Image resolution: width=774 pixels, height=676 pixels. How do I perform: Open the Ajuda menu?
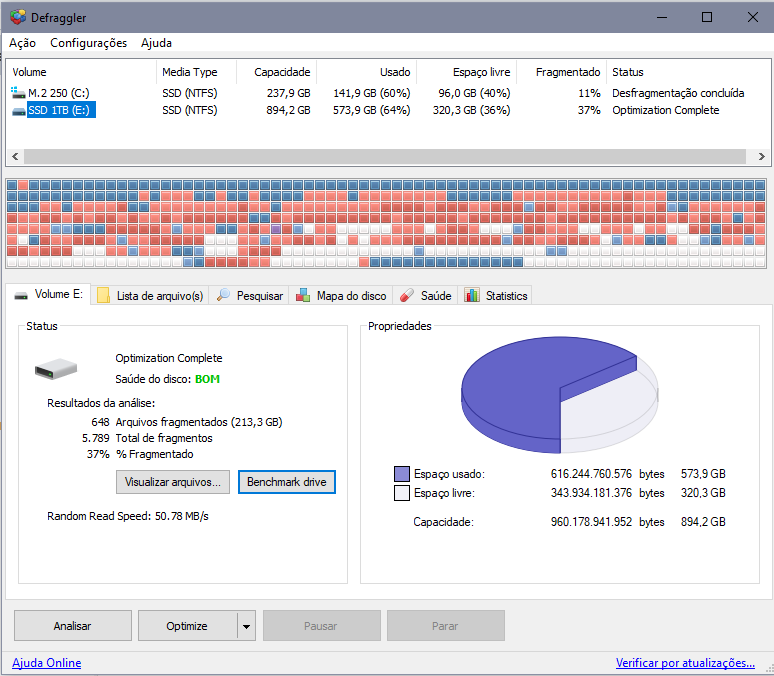[x=156, y=43]
